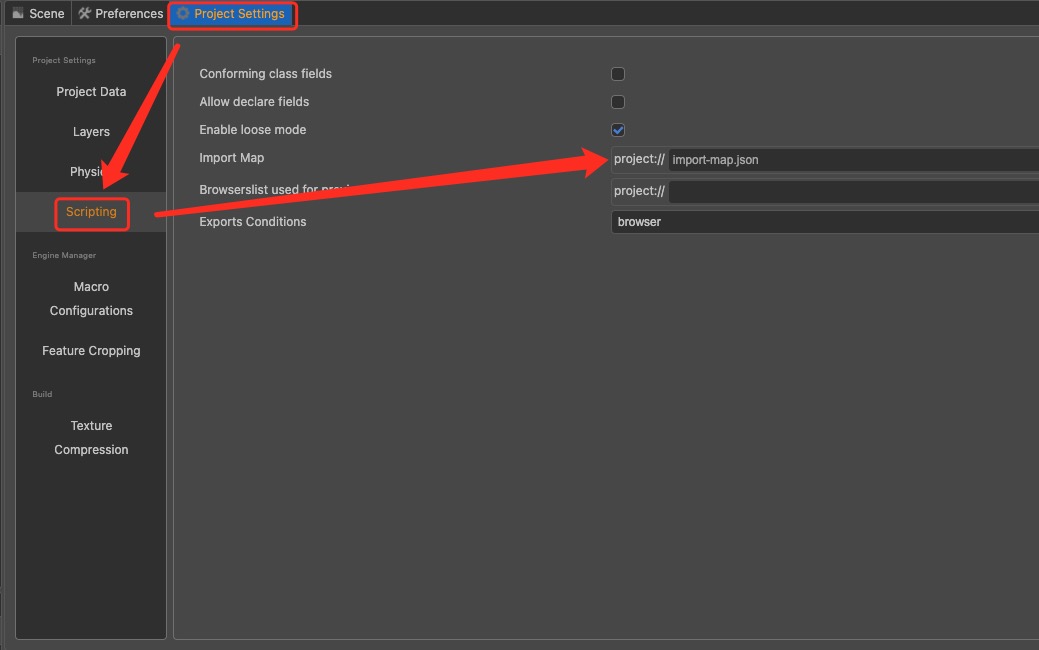Click the Build group header

tap(42, 394)
